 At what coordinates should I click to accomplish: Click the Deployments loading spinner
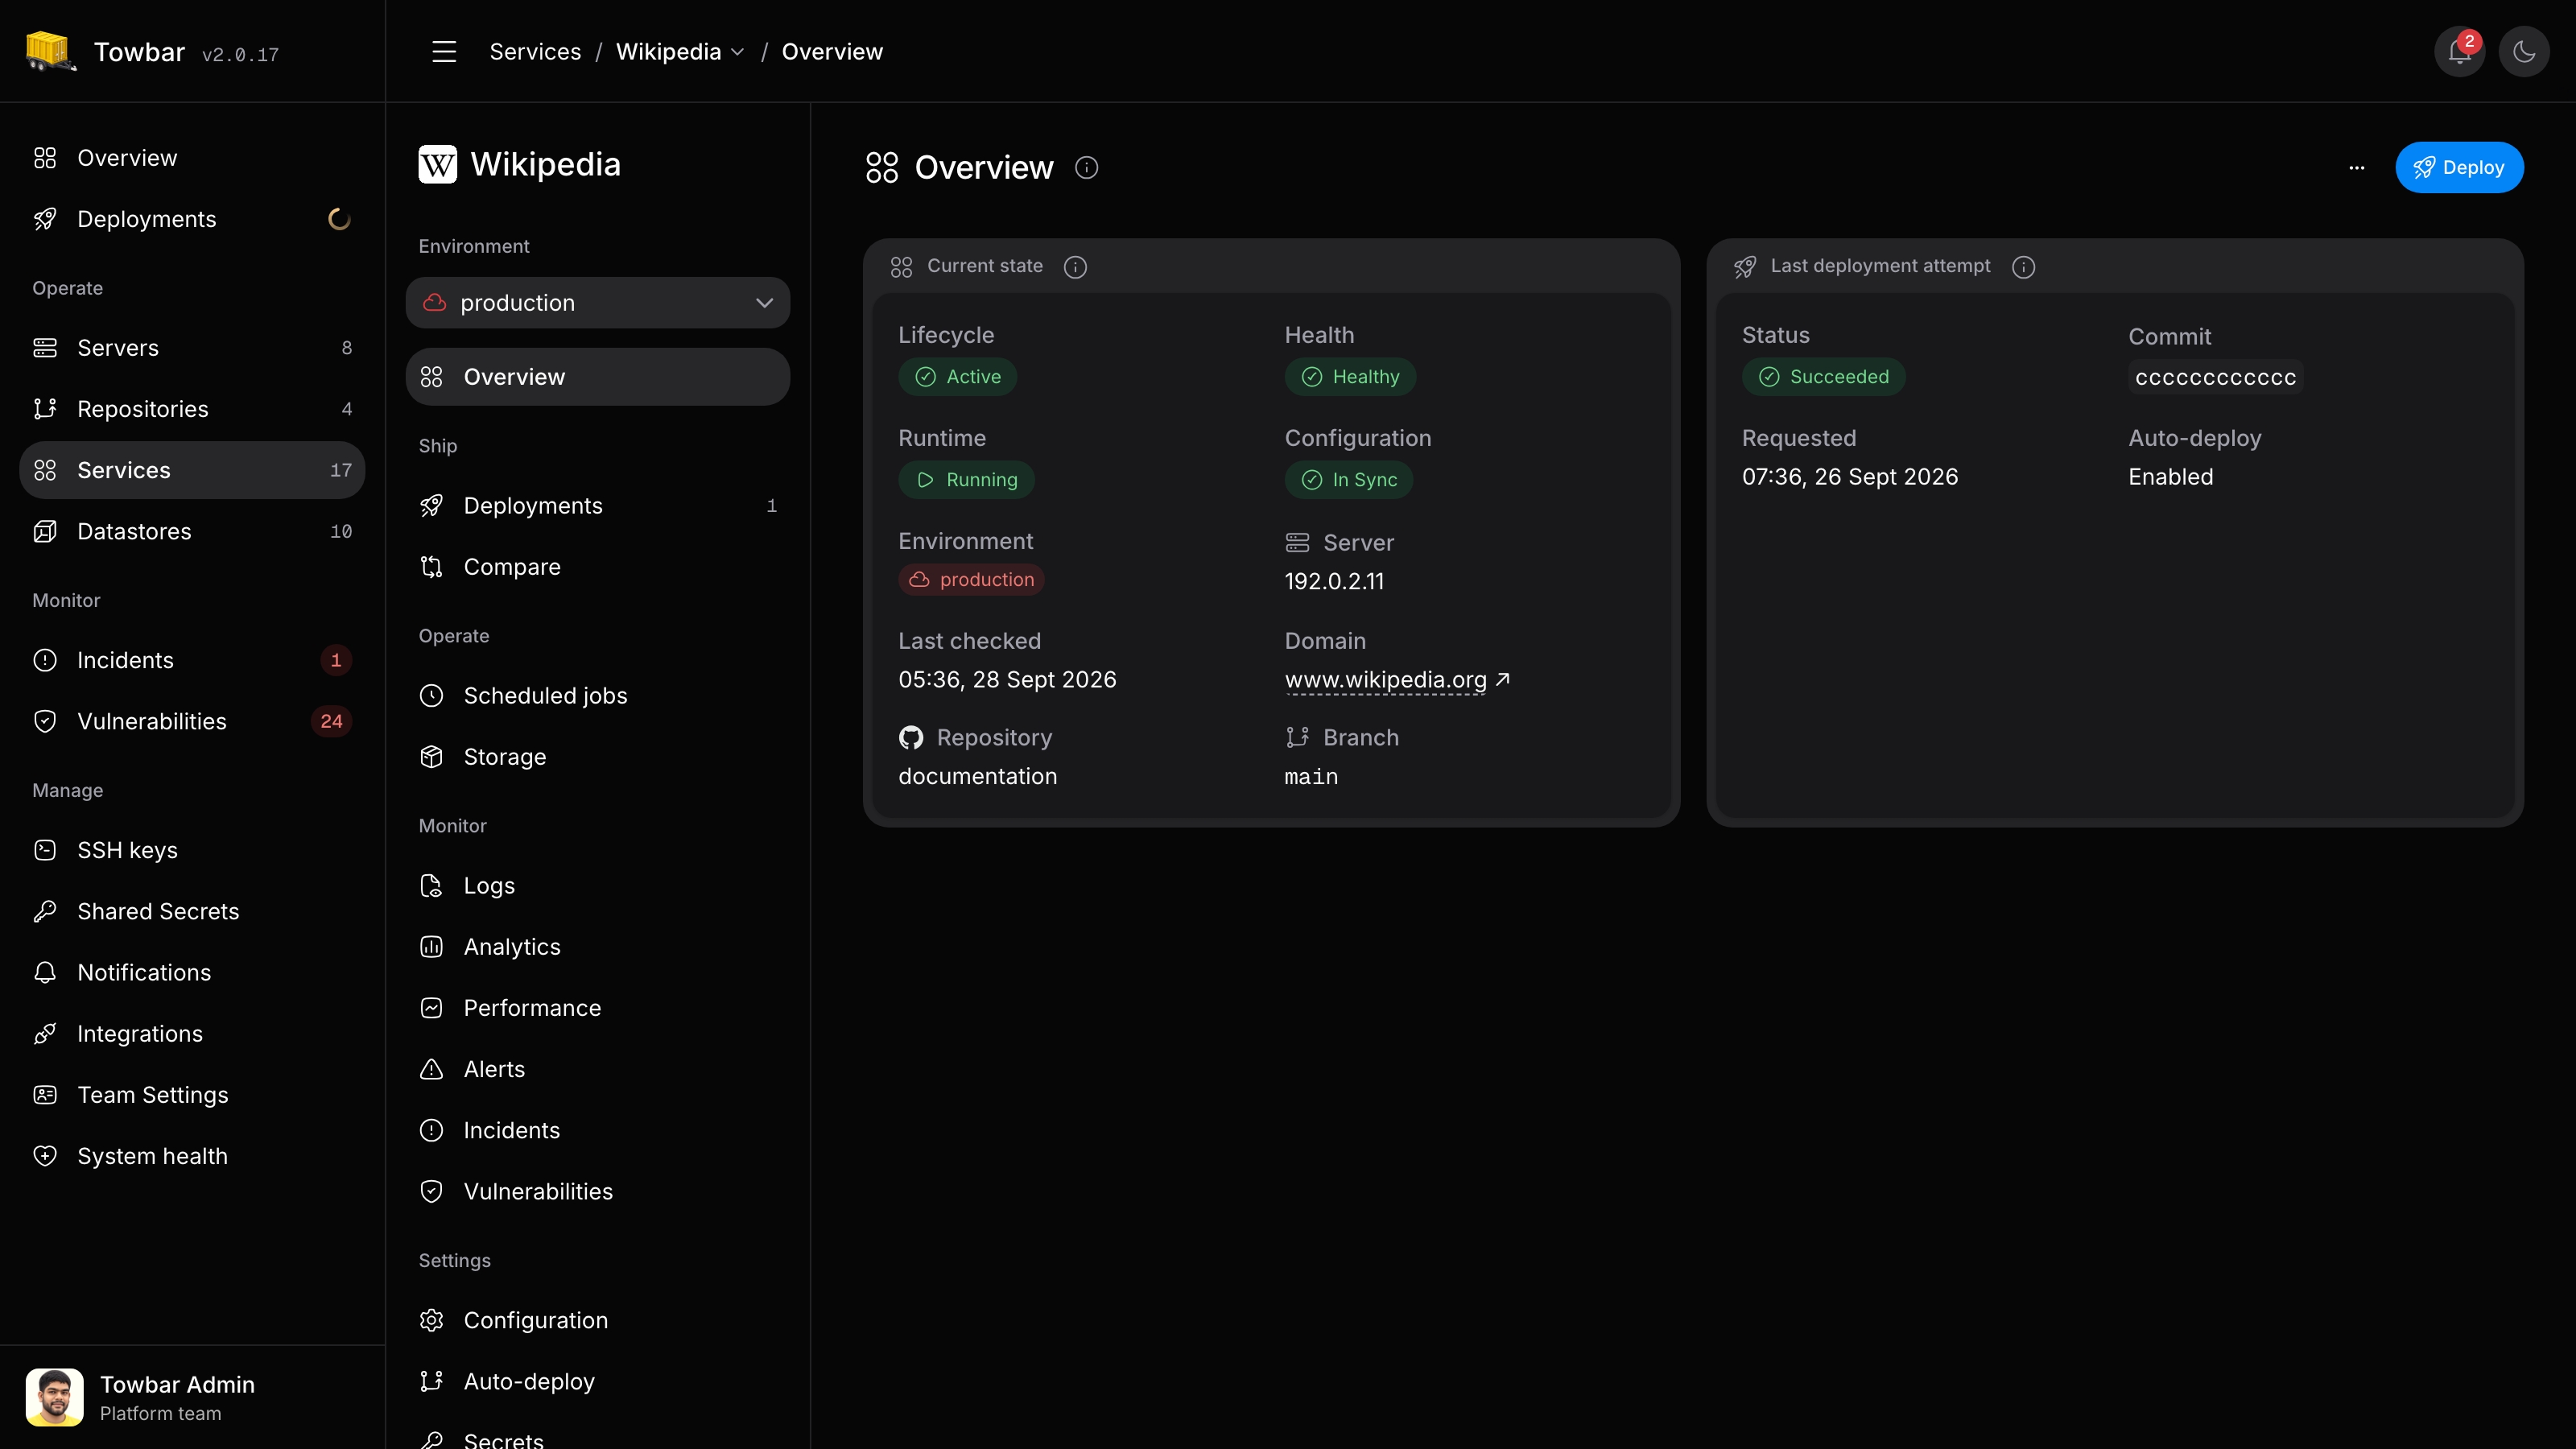tap(339, 219)
